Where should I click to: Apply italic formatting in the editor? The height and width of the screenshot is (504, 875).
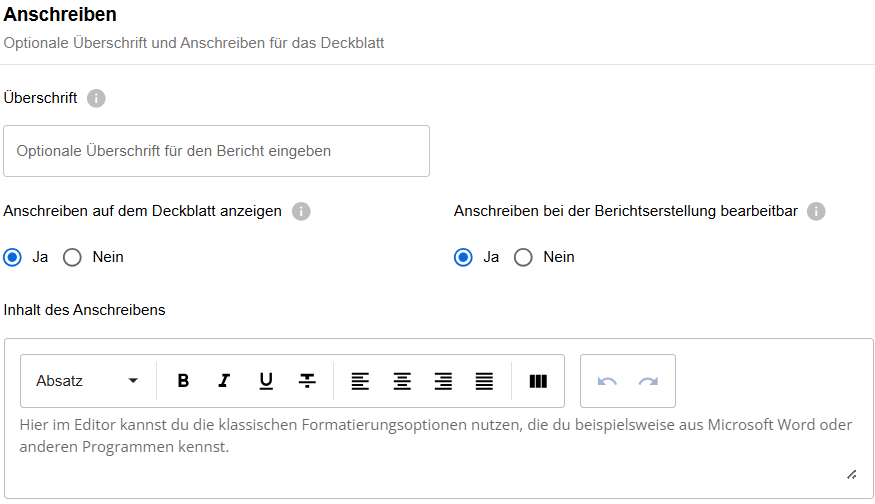coord(224,381)
